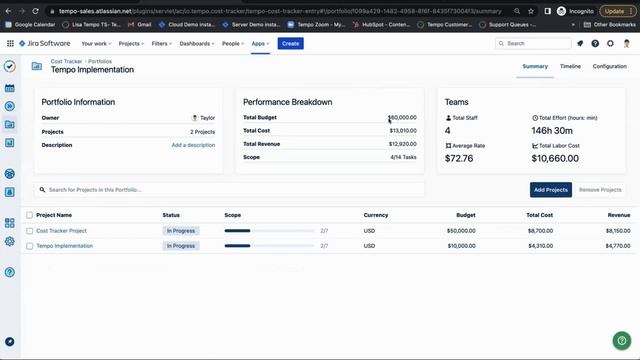Open the Gmail bookmark

click(140, 25)
